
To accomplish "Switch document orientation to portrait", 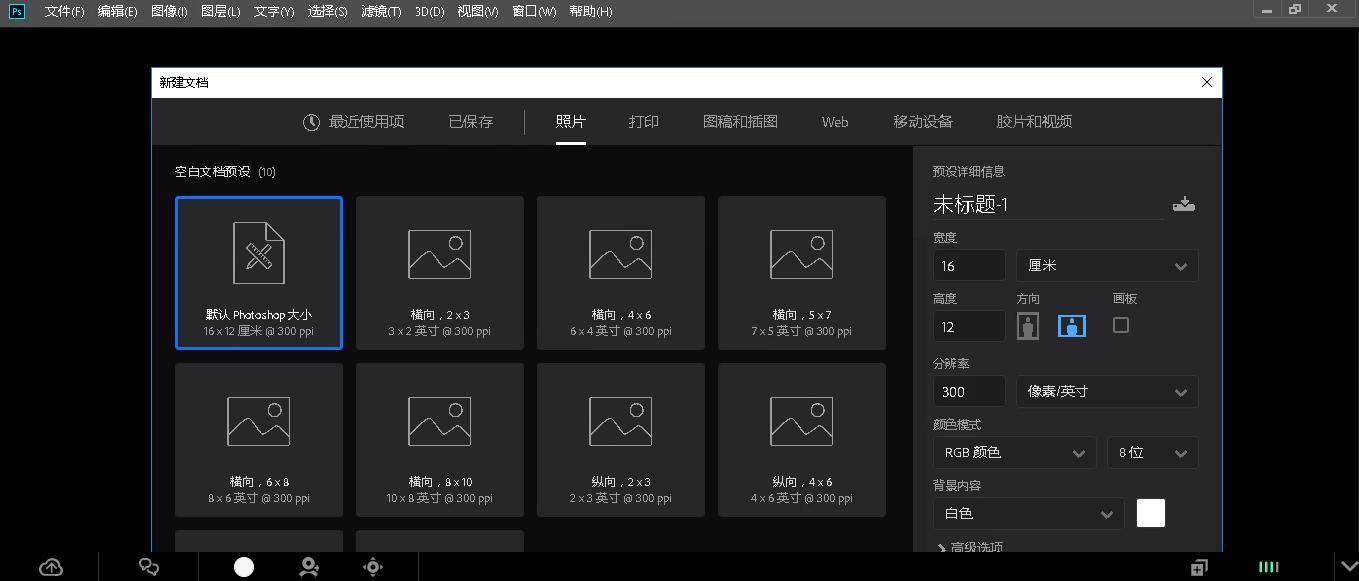I will pos(1028,325).
